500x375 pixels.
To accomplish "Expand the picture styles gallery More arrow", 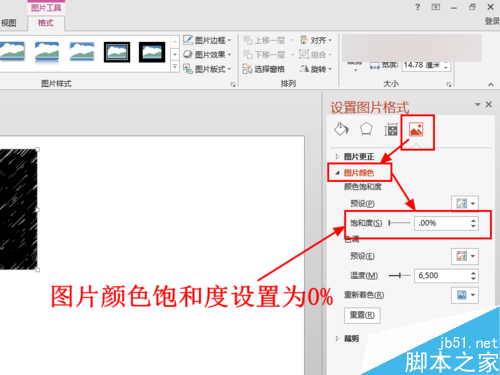I will 175,67.
